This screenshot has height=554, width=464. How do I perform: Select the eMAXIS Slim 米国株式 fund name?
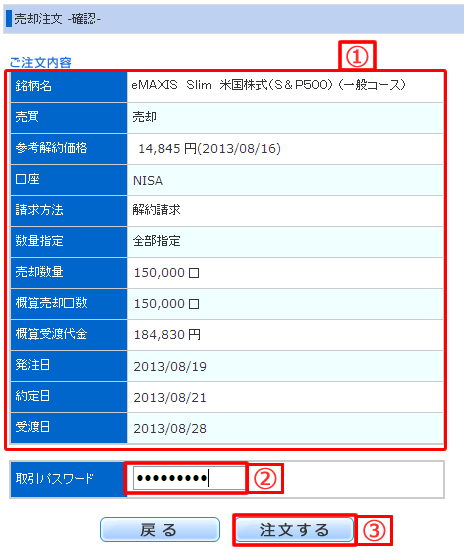[x=269, y=85]
